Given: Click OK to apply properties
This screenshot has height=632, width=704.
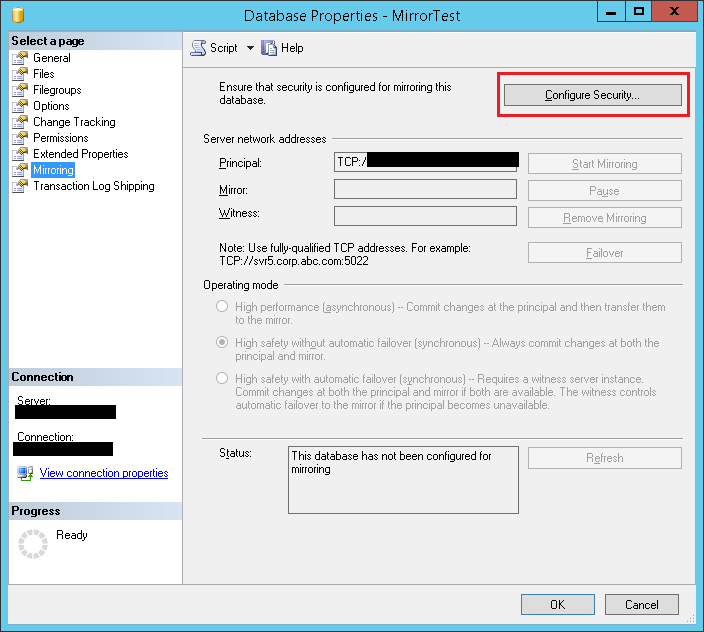Looking at the screenshot, I should coord(557,604).
